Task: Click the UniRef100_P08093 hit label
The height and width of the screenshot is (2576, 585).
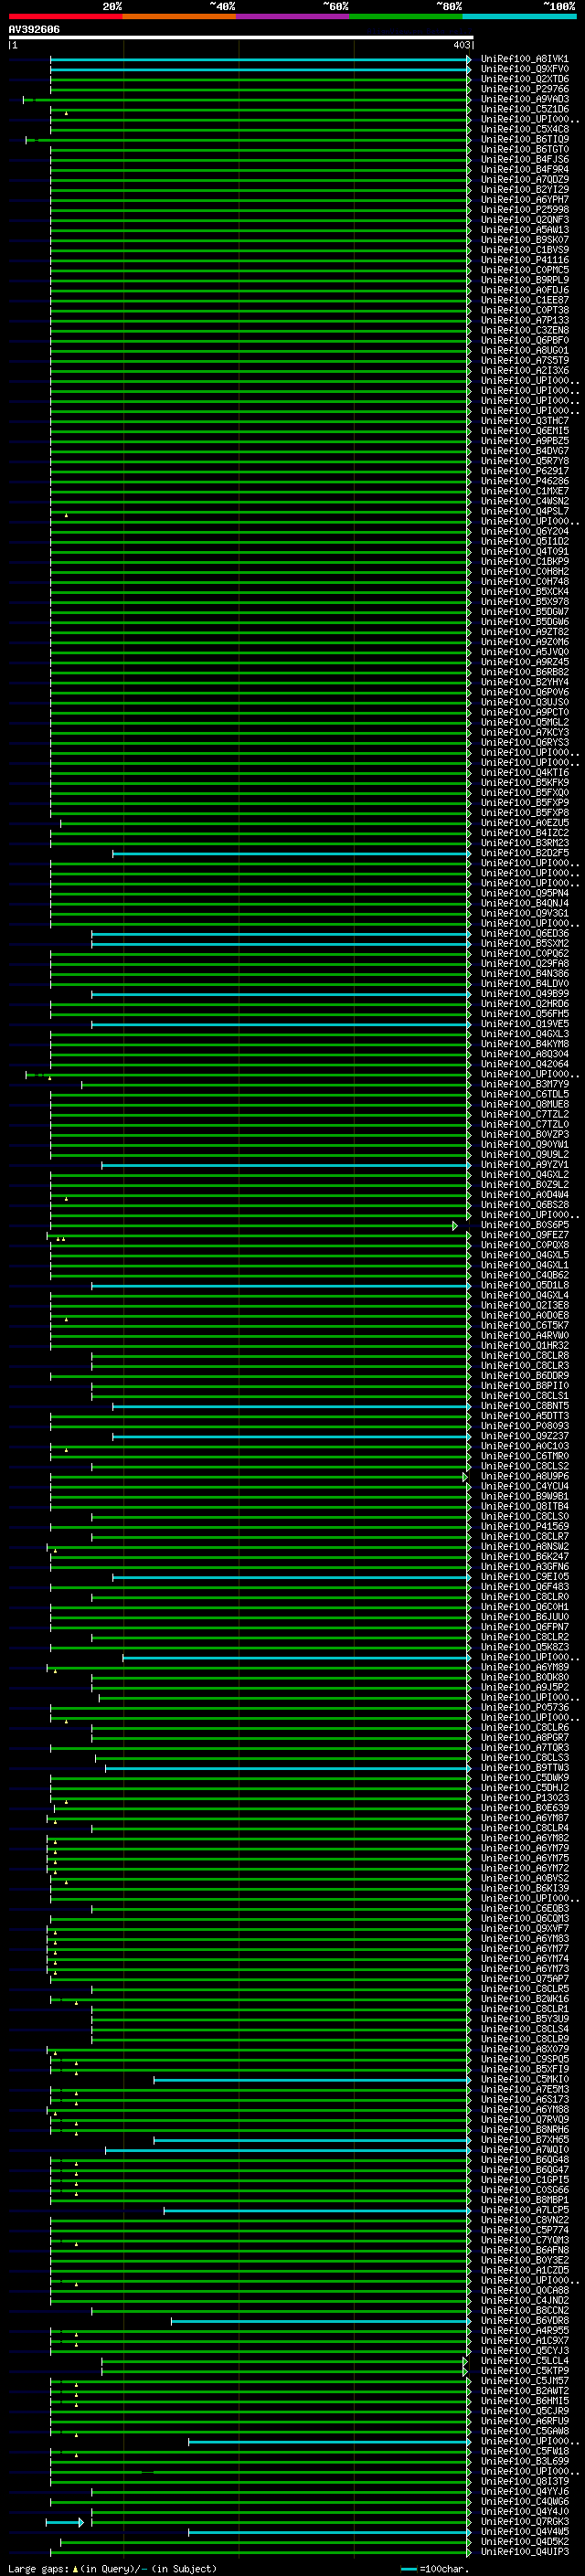Action: pos(524,1426)
